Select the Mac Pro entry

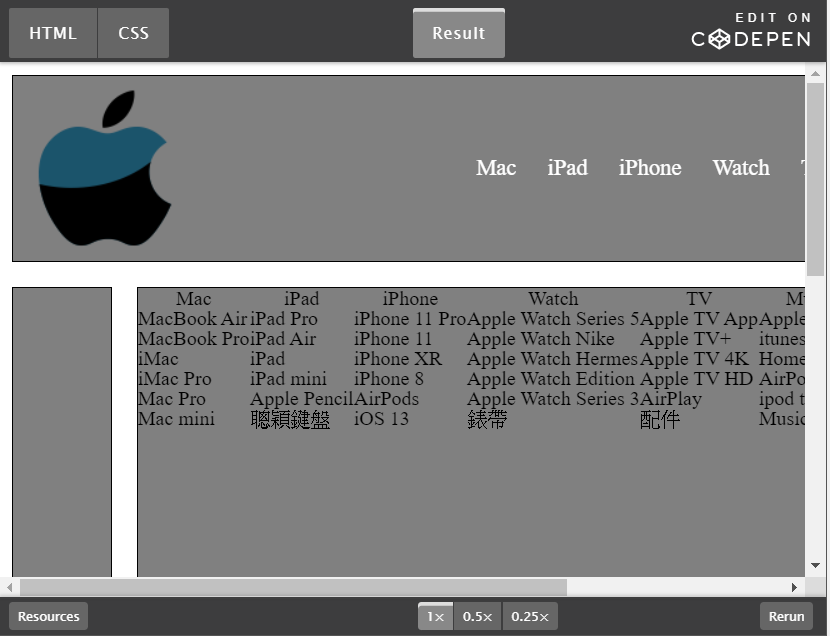pyautogui.click(x=172, y=399)
